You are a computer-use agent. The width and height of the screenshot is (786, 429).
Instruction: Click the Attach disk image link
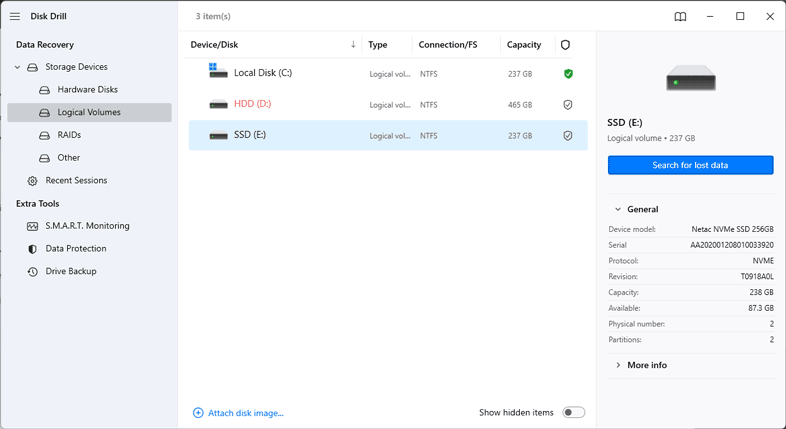pyautogui.click(x=246, y=413)
